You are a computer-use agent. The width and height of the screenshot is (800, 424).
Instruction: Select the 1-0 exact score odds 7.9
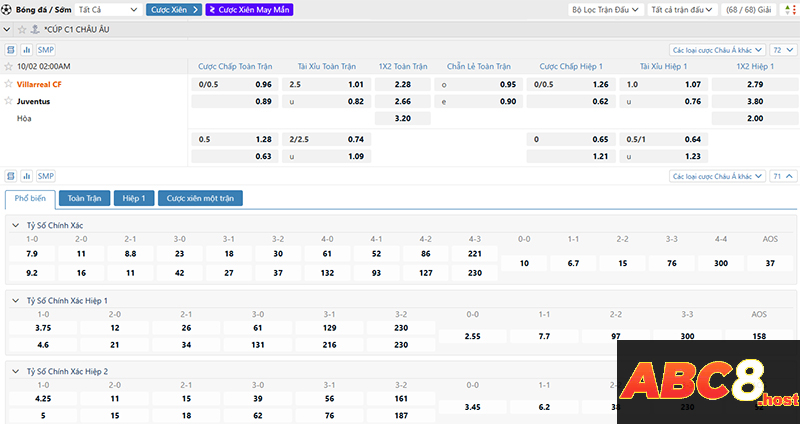(x=31, y=254)
